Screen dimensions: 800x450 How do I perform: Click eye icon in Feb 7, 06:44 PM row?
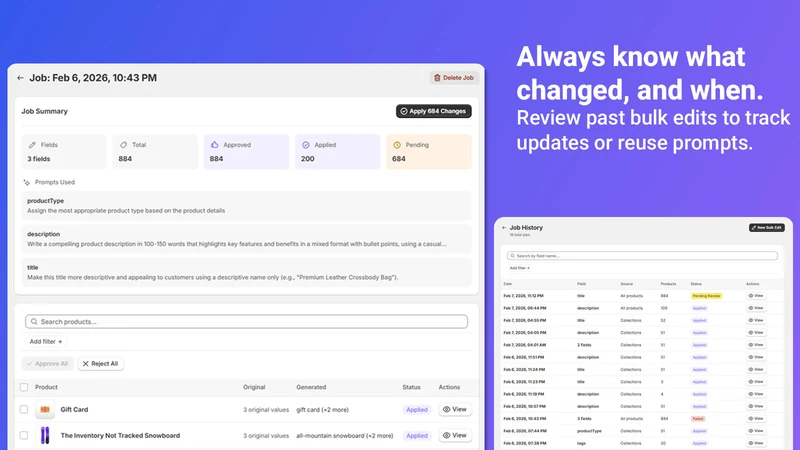pyautogui.click(x=751, y=308)
